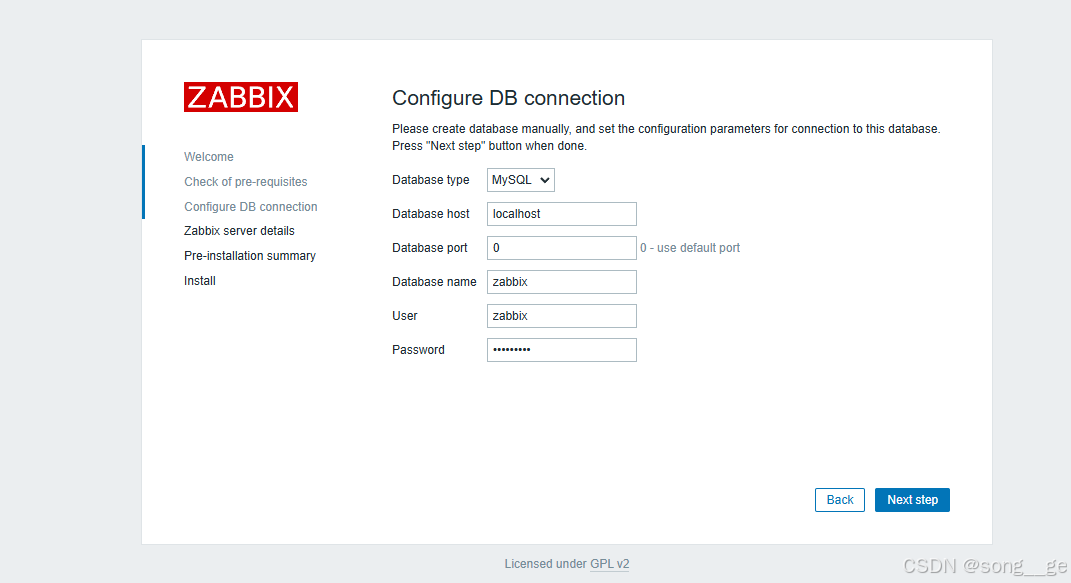Focus the Database port field
Viewport: 1071px width, 583px height.
coord(561,248)
